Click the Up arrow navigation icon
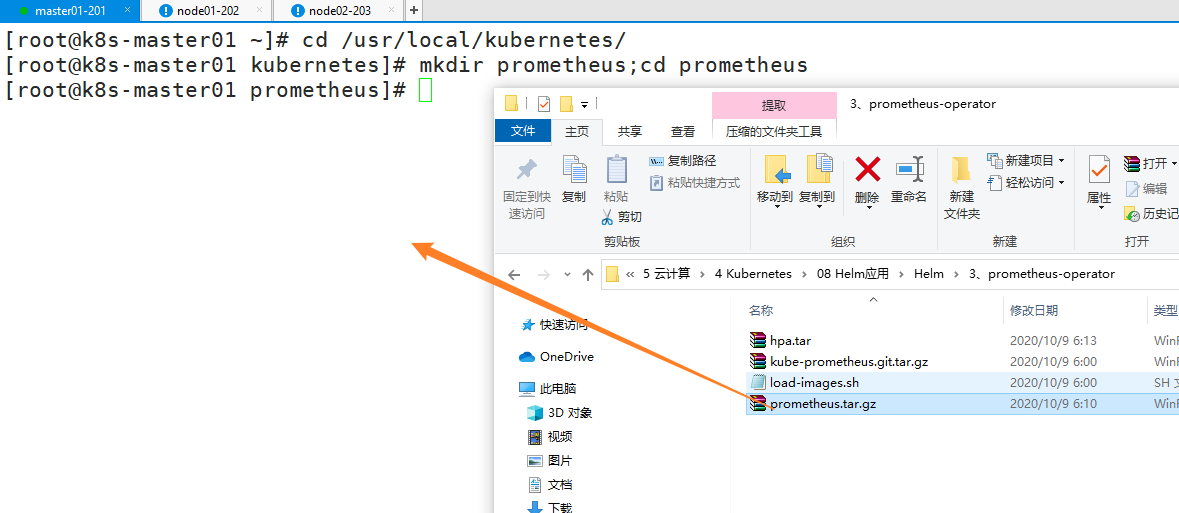Viewport: 1179px width, 513px height. (x=588, y=274)
